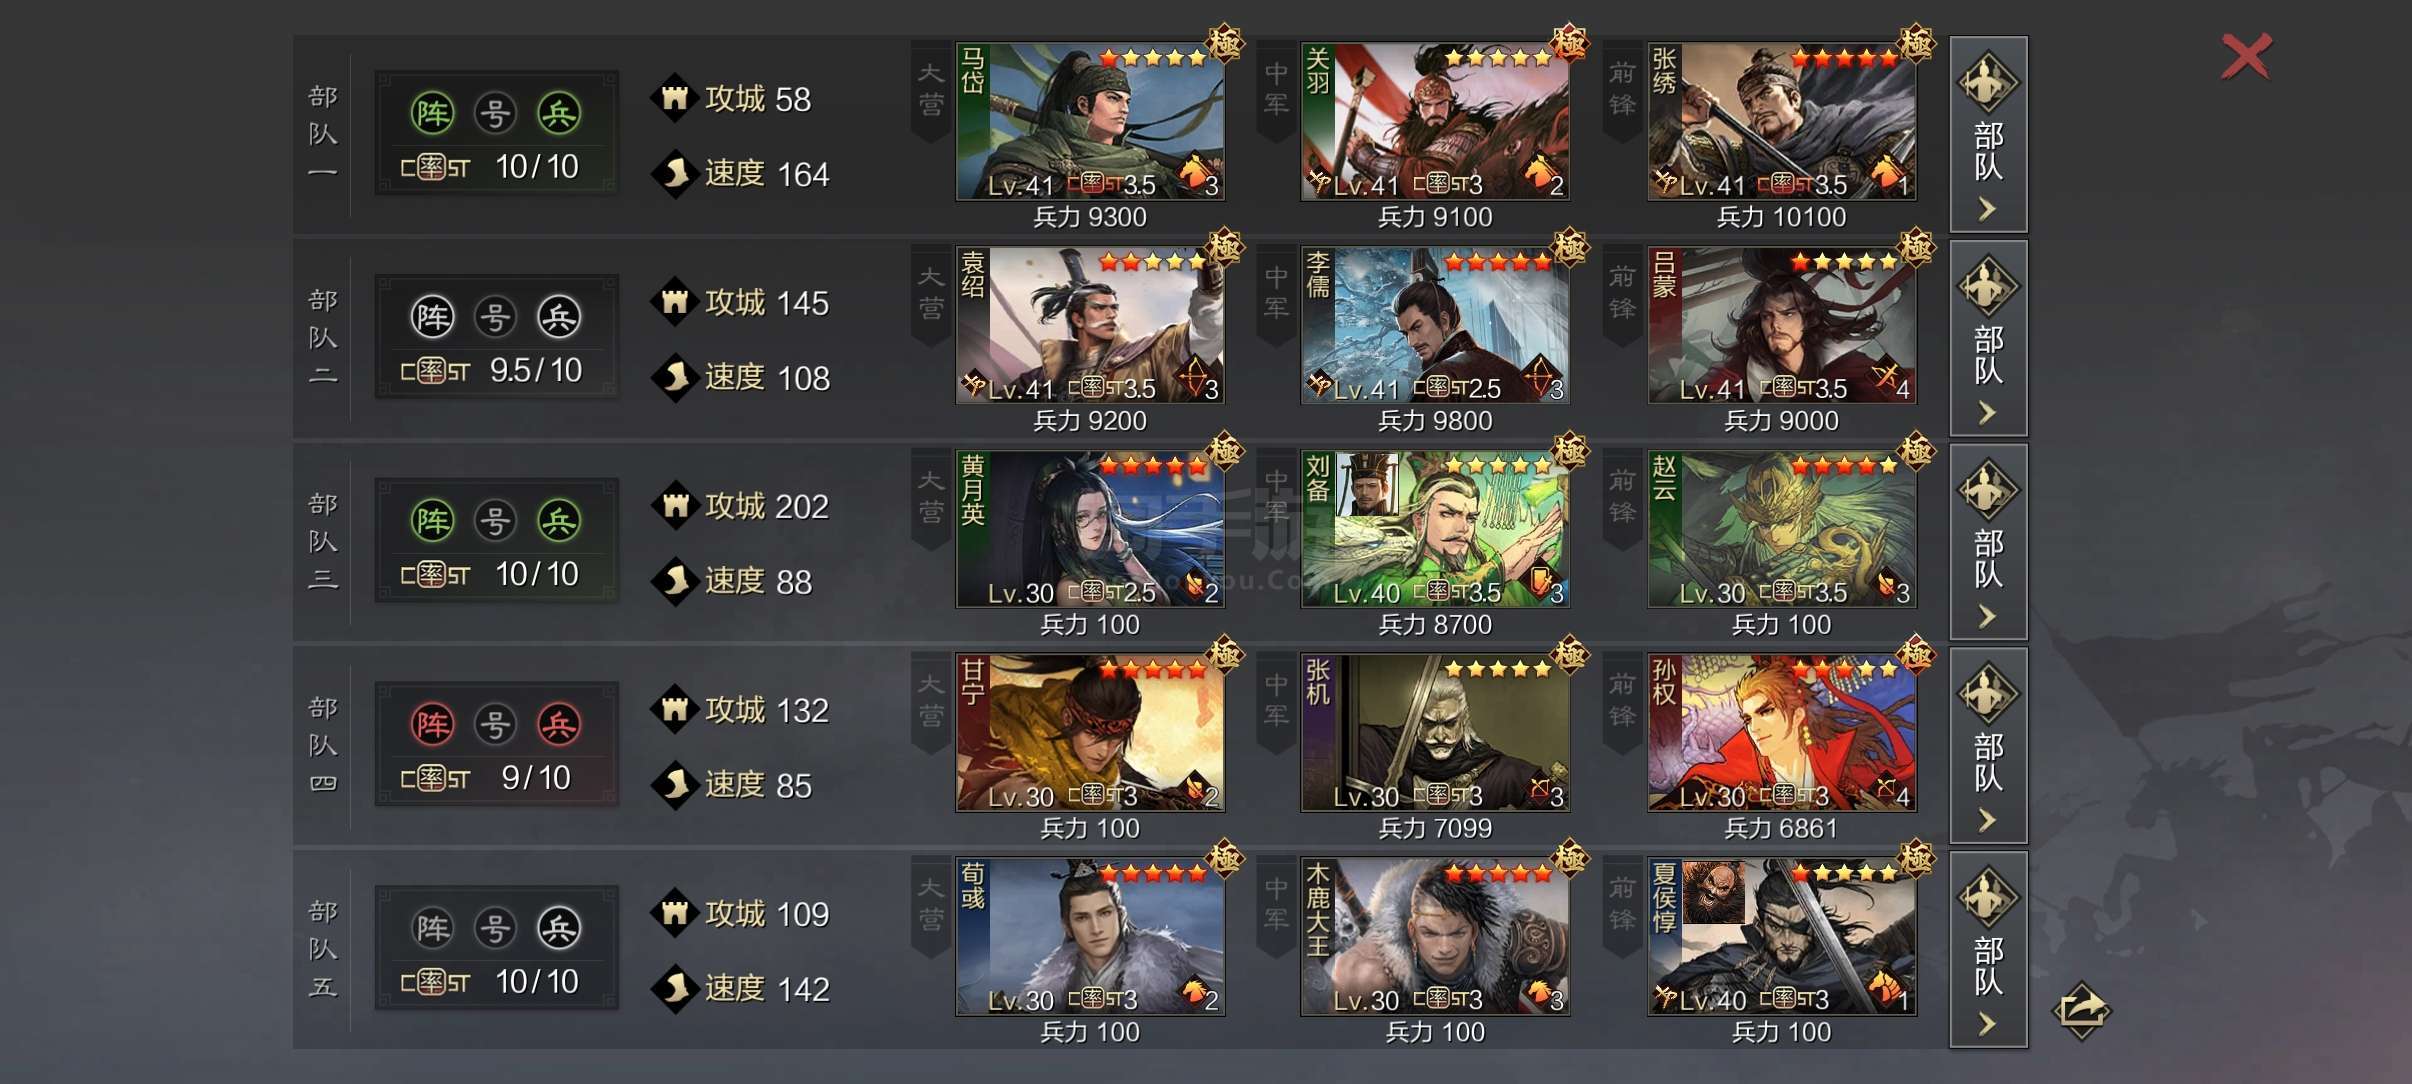2412x1084 pixels.
Task: Open the 部队 button for the second squad
Action: pyautogui.click(x=1988, y=338)
